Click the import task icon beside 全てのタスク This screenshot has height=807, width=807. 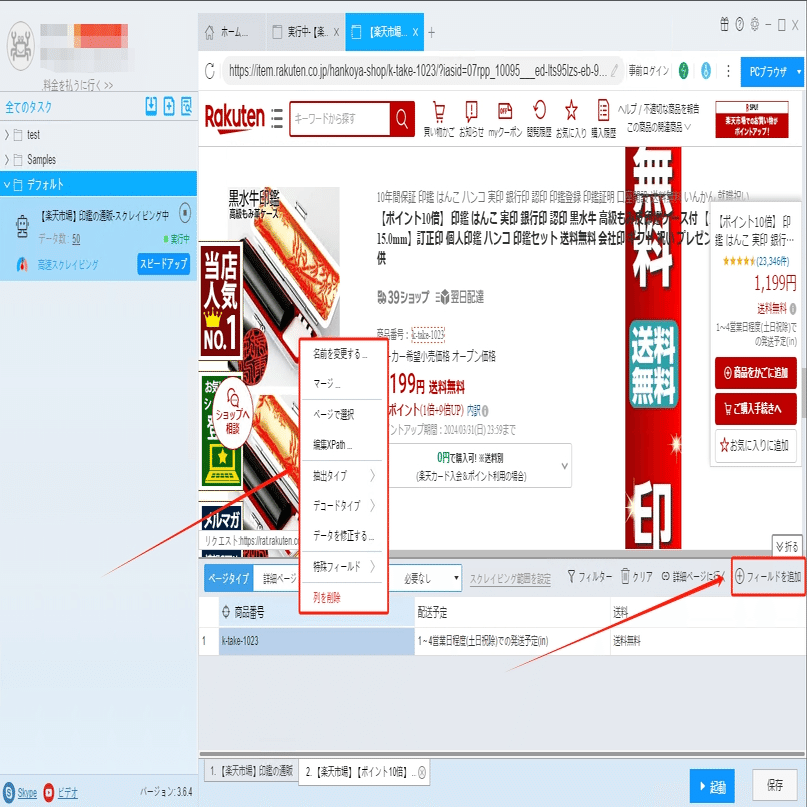(151, 106)
